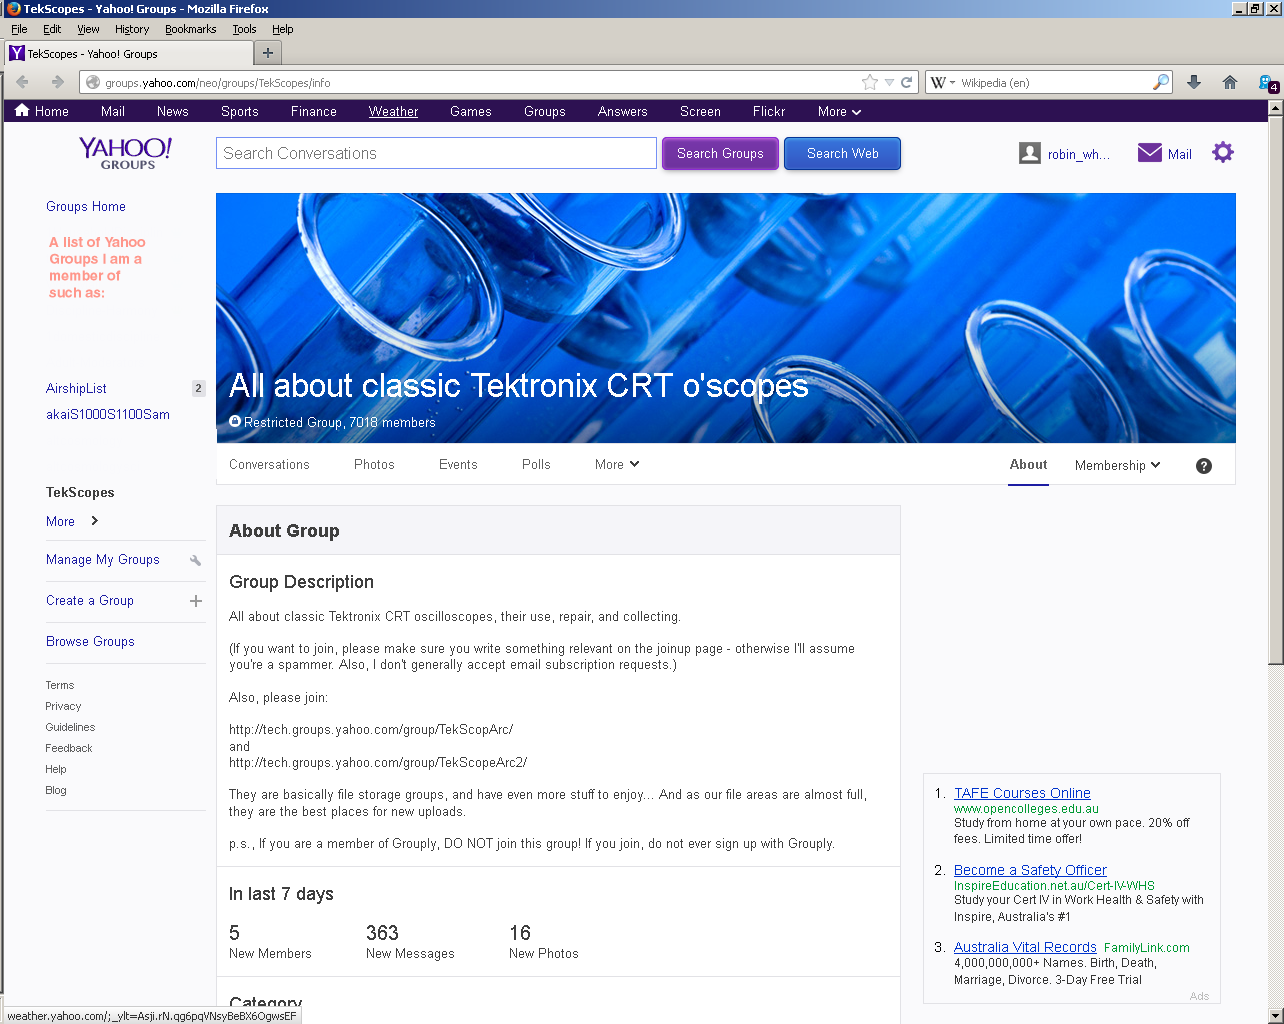The height and width of the screenshot is (1024, 1284).
Task: Open the Flickr link in Yahoo bar
Action: coord(769,111)
